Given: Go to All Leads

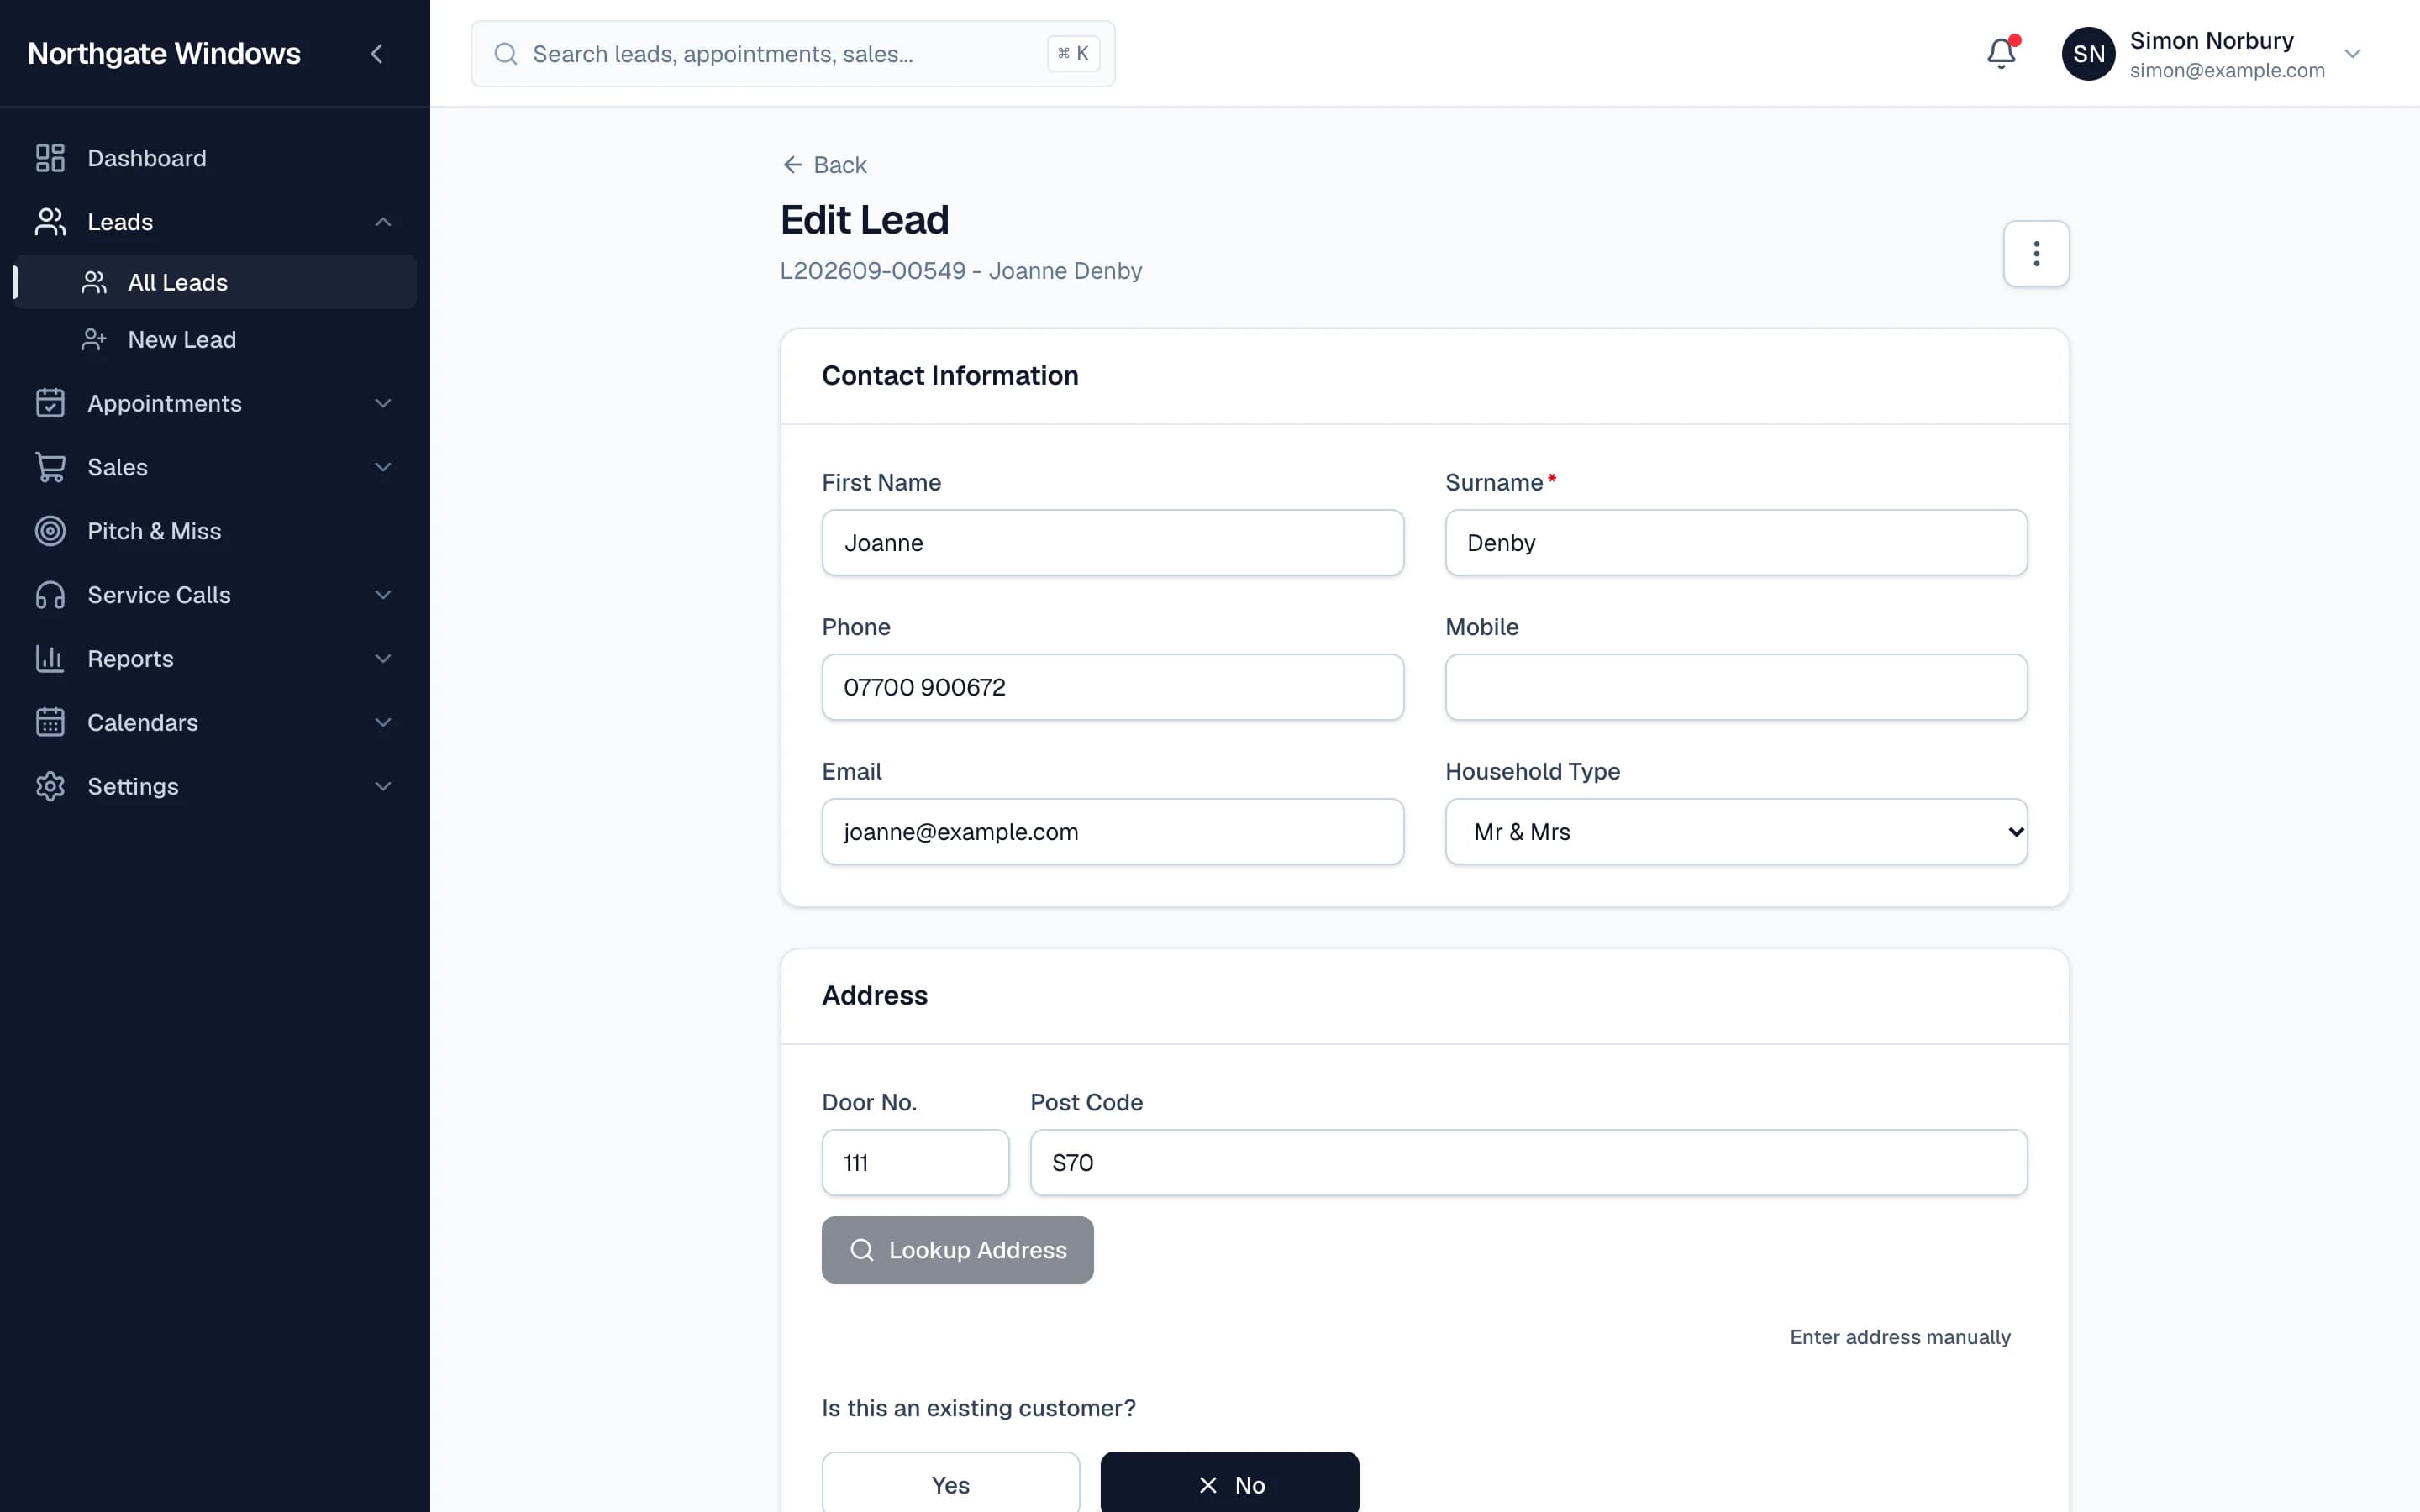Looking at the screenshot, I should pos(216,282).
